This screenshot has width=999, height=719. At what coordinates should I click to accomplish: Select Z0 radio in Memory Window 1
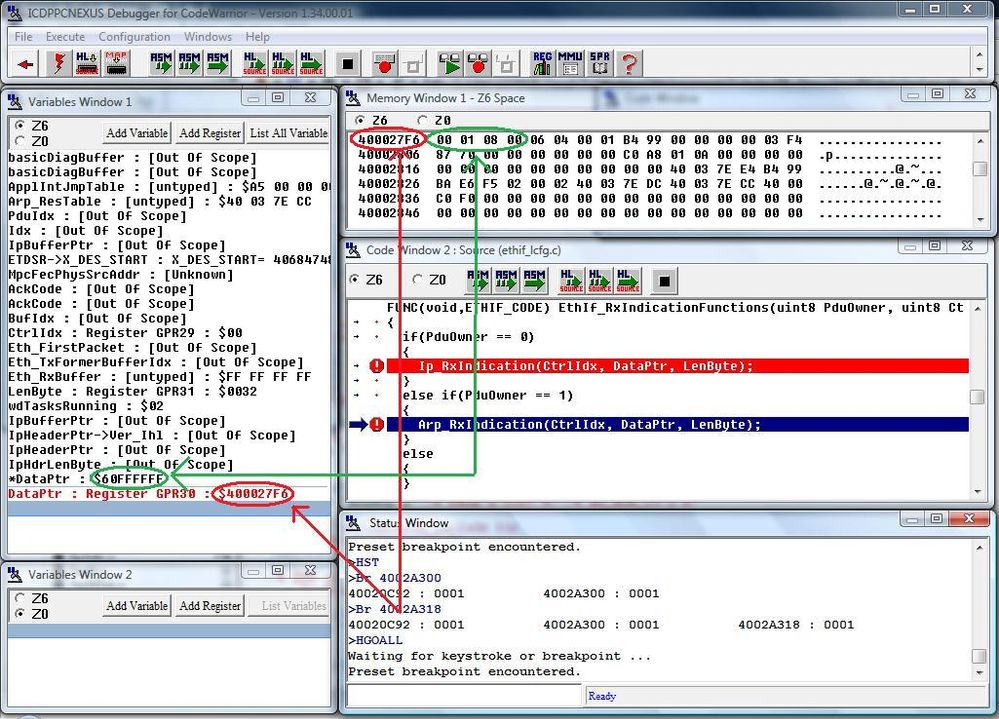[x=422, y=120]
